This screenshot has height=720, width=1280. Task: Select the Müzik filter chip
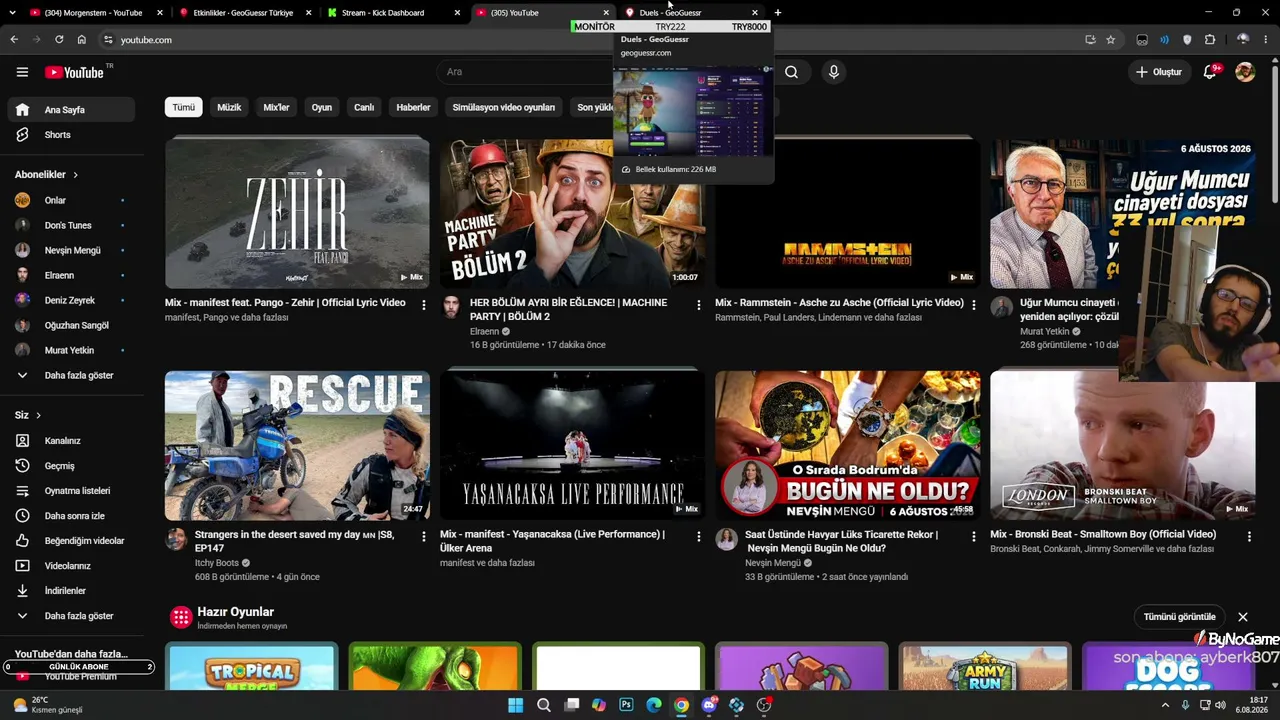pyautogui.click(x=229, y=107)
